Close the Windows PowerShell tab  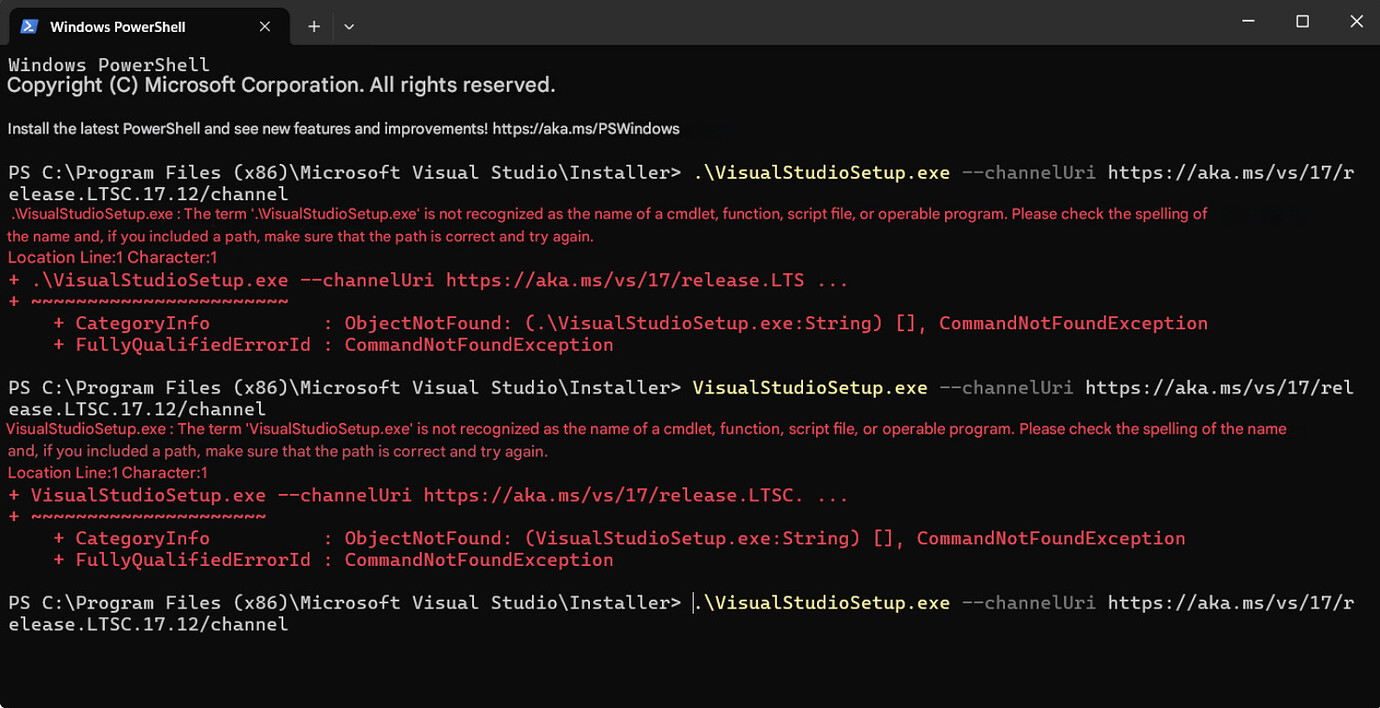click(x=264, y=26)
